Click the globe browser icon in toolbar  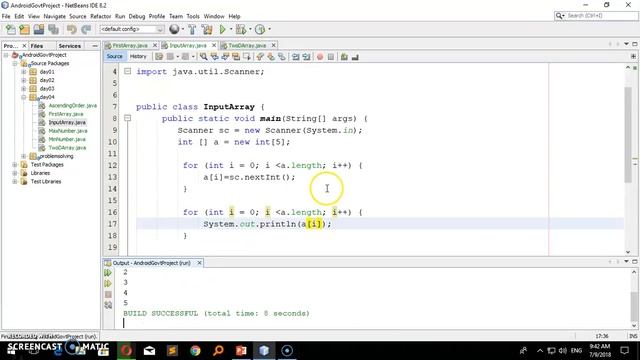click(x=174, y=29)
